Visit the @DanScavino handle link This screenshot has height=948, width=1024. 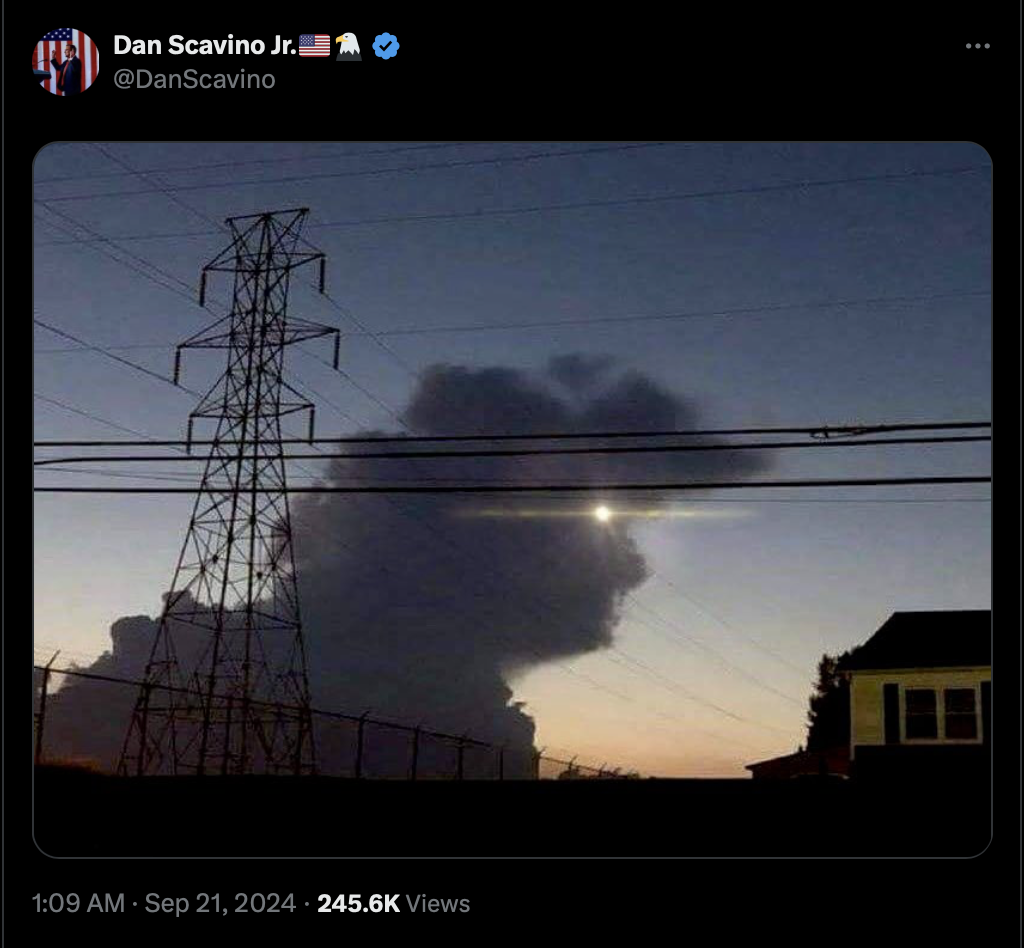[x=194, y=80]
